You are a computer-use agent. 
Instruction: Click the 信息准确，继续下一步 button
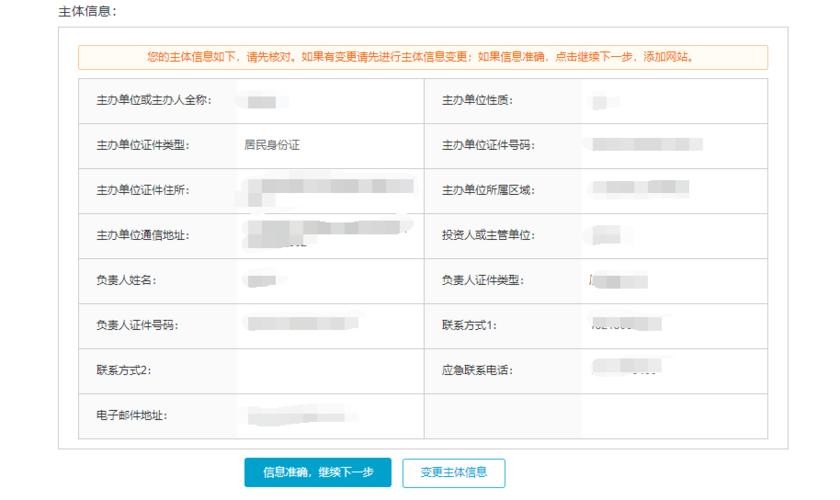318,472
